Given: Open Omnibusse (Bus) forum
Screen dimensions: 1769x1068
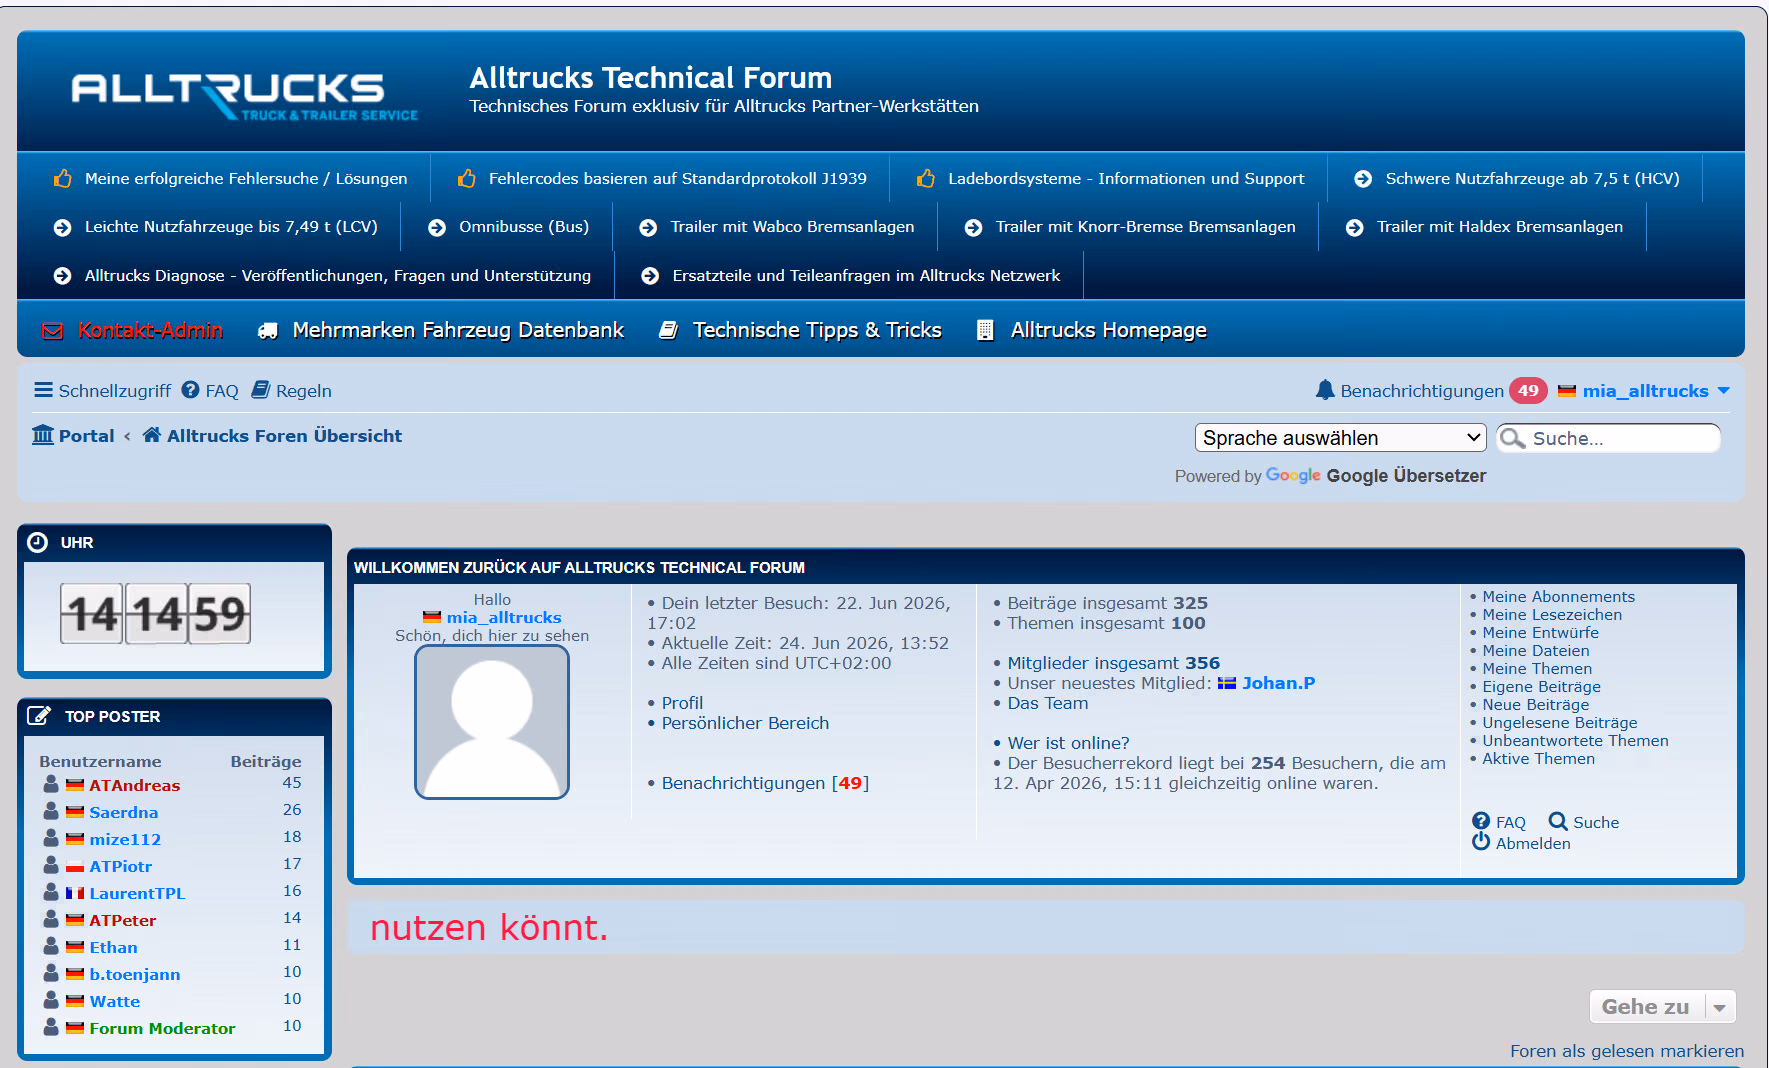Looking at the screenshot, I should 524,227.
